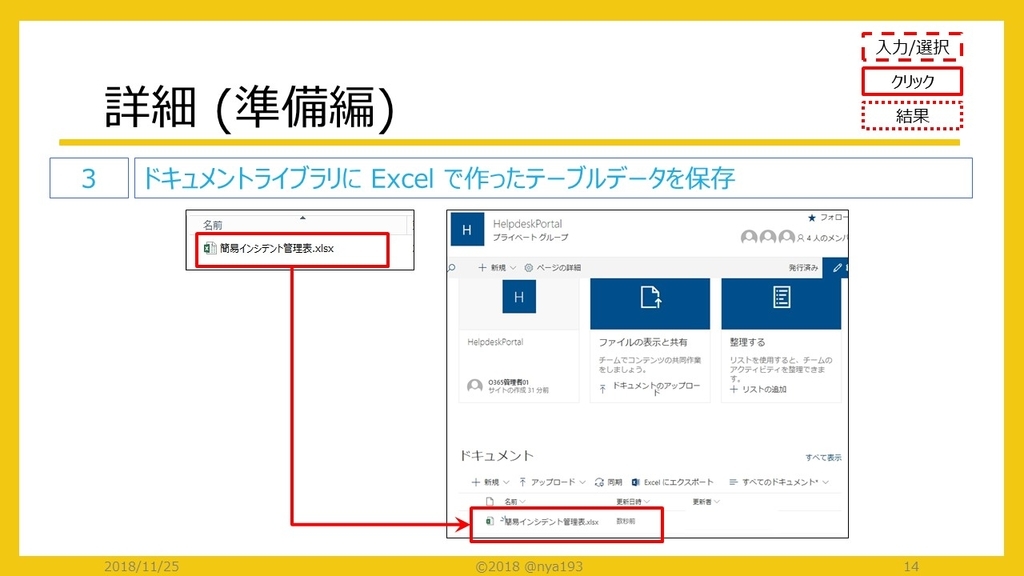1024x576 pixels.
Task: Click the pencil edit button on page bar
Action: point(838,268)
